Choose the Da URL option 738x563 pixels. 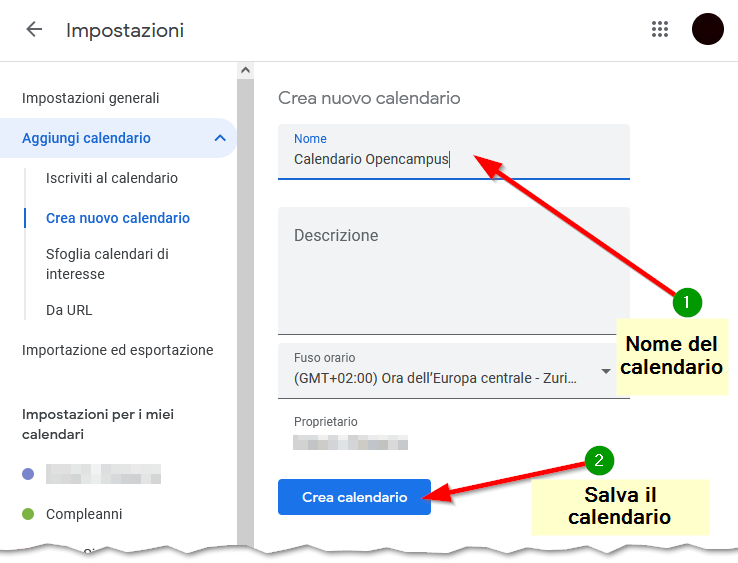pos(69,310)
